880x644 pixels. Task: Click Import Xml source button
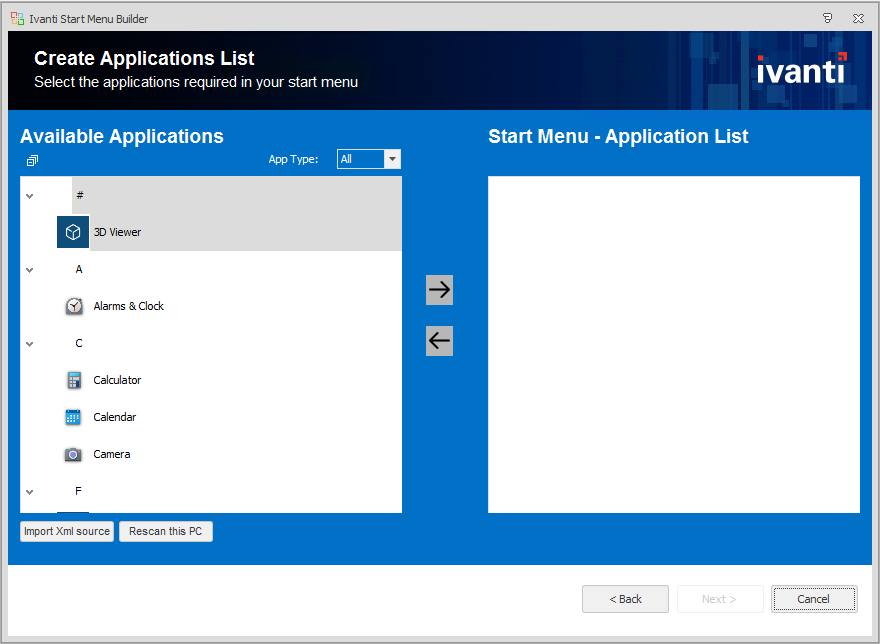pos(67,531)
